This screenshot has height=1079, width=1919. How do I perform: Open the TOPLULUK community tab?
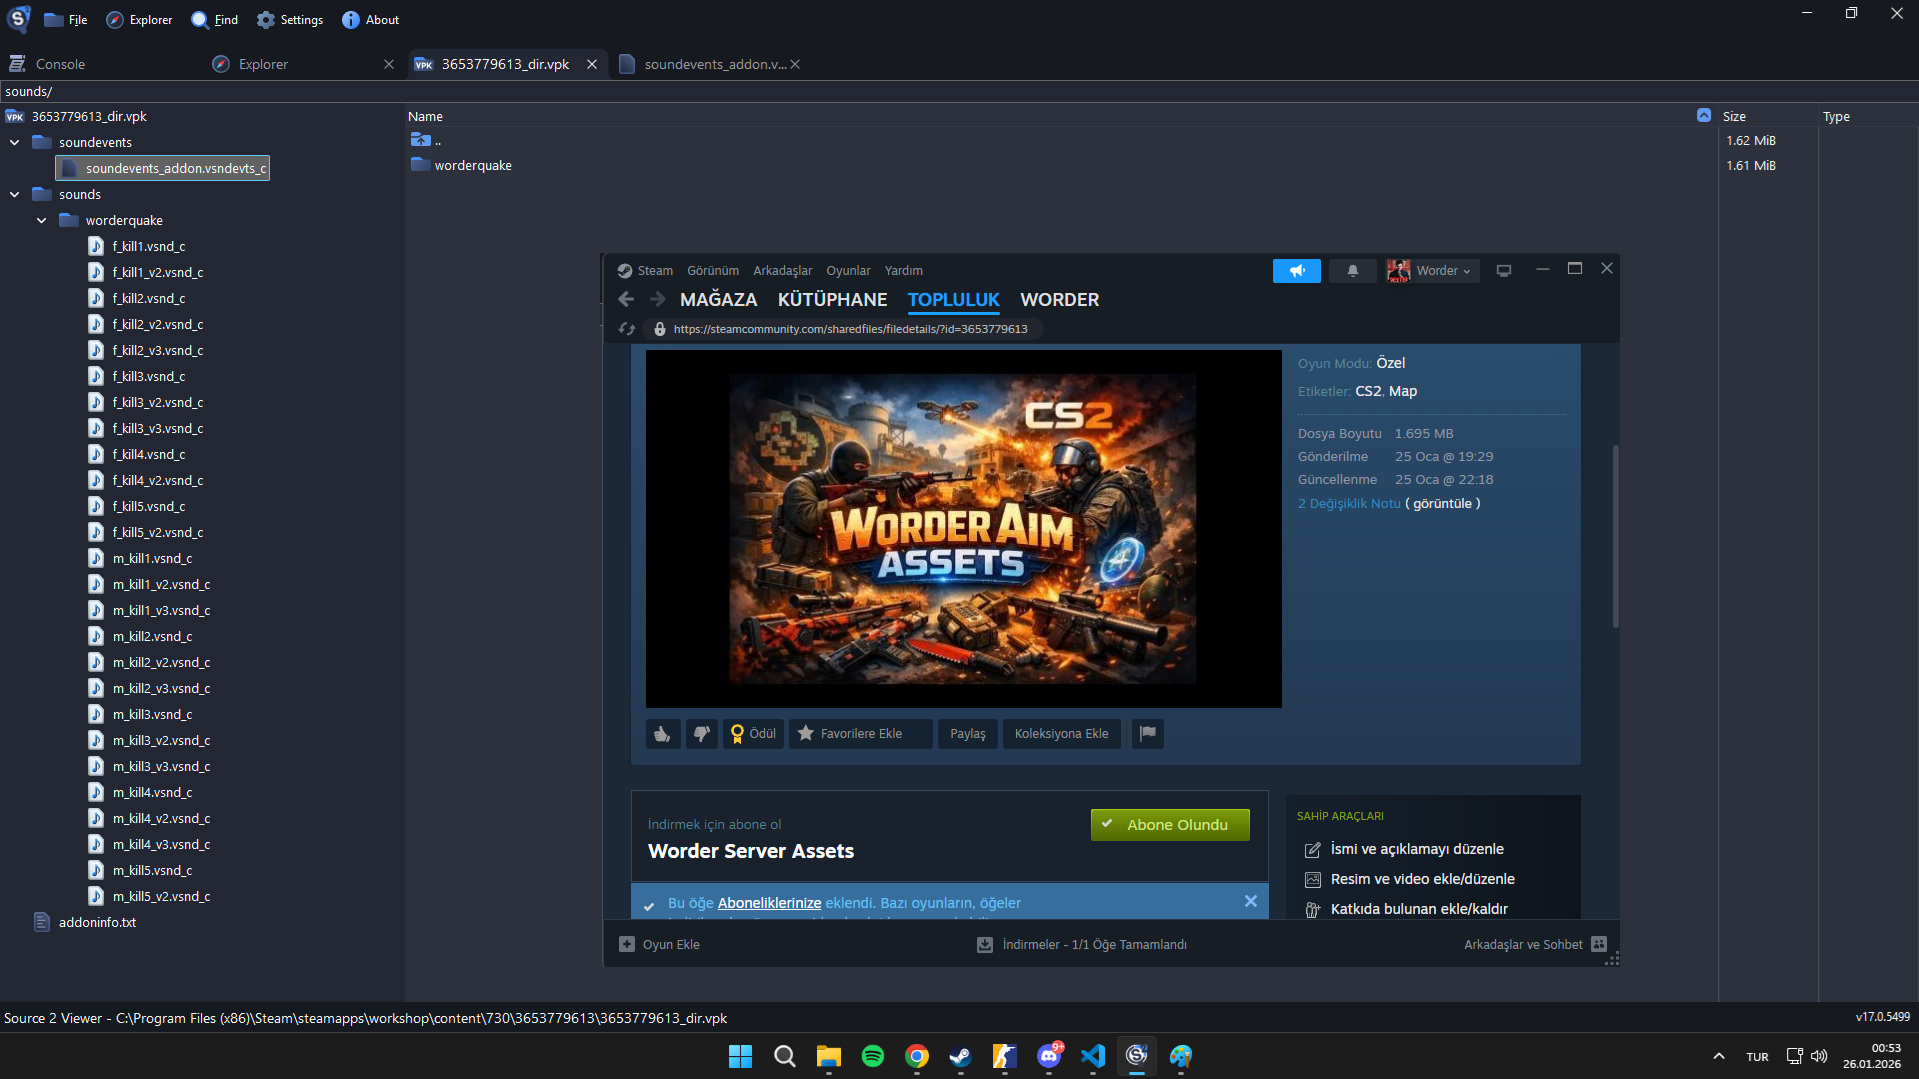953,300
